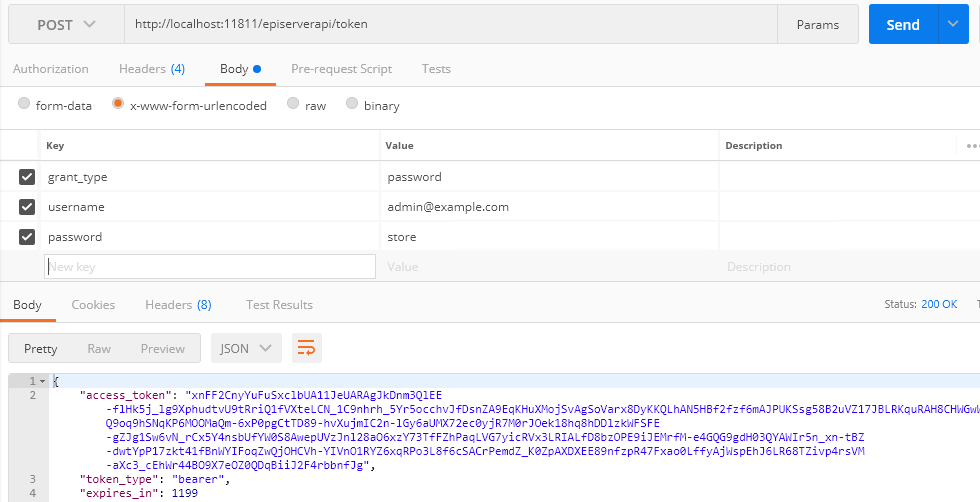Switch response view to Raw
Viewport: 980px width, 502px height.
coord(99,349)
